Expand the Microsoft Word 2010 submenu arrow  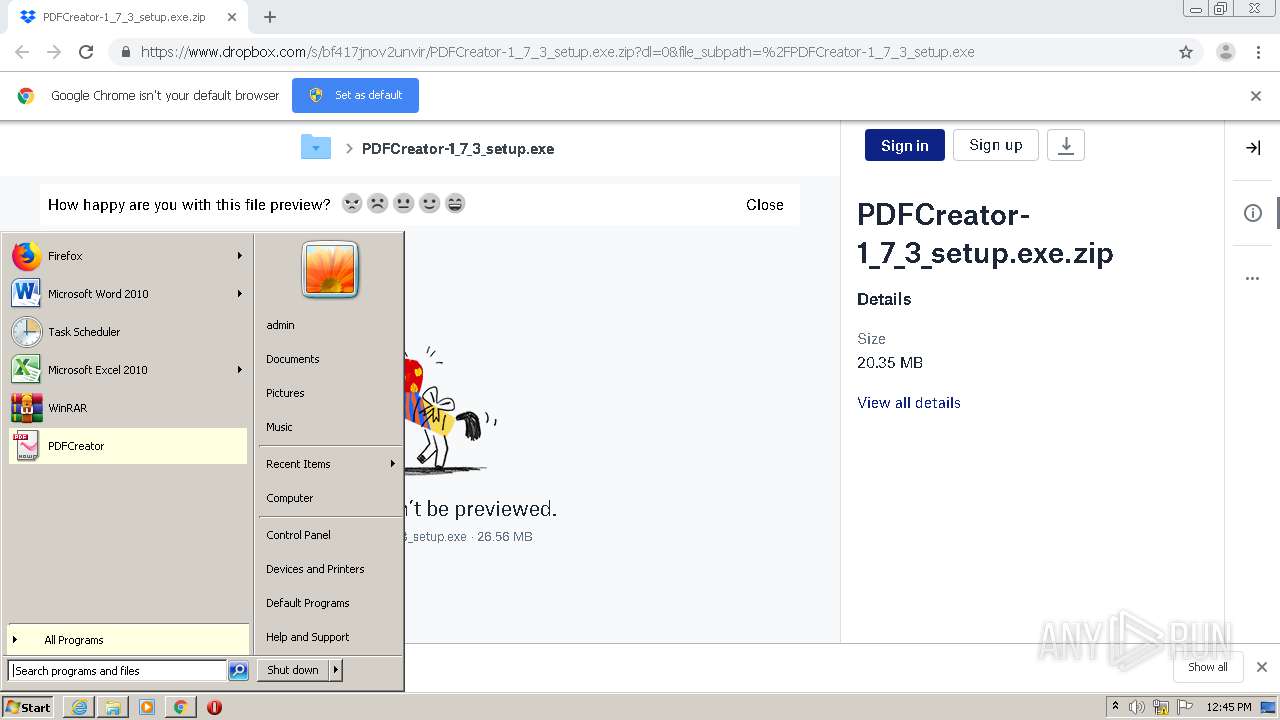point(240,294)
